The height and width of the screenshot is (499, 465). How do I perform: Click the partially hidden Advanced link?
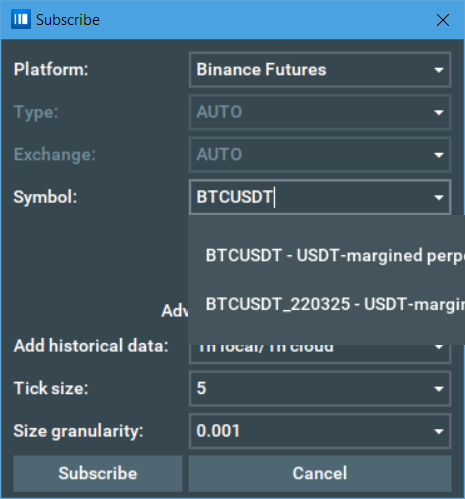pyautogui.click(x=175, y=311)
